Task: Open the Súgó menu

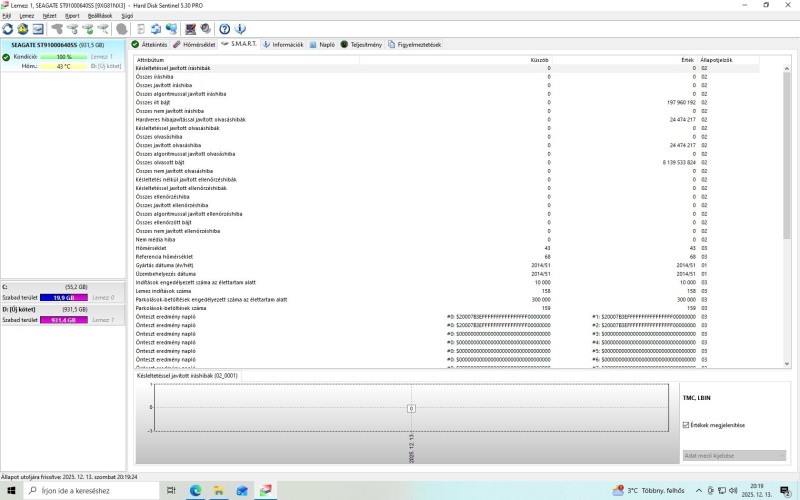Action: coord(127,16)
